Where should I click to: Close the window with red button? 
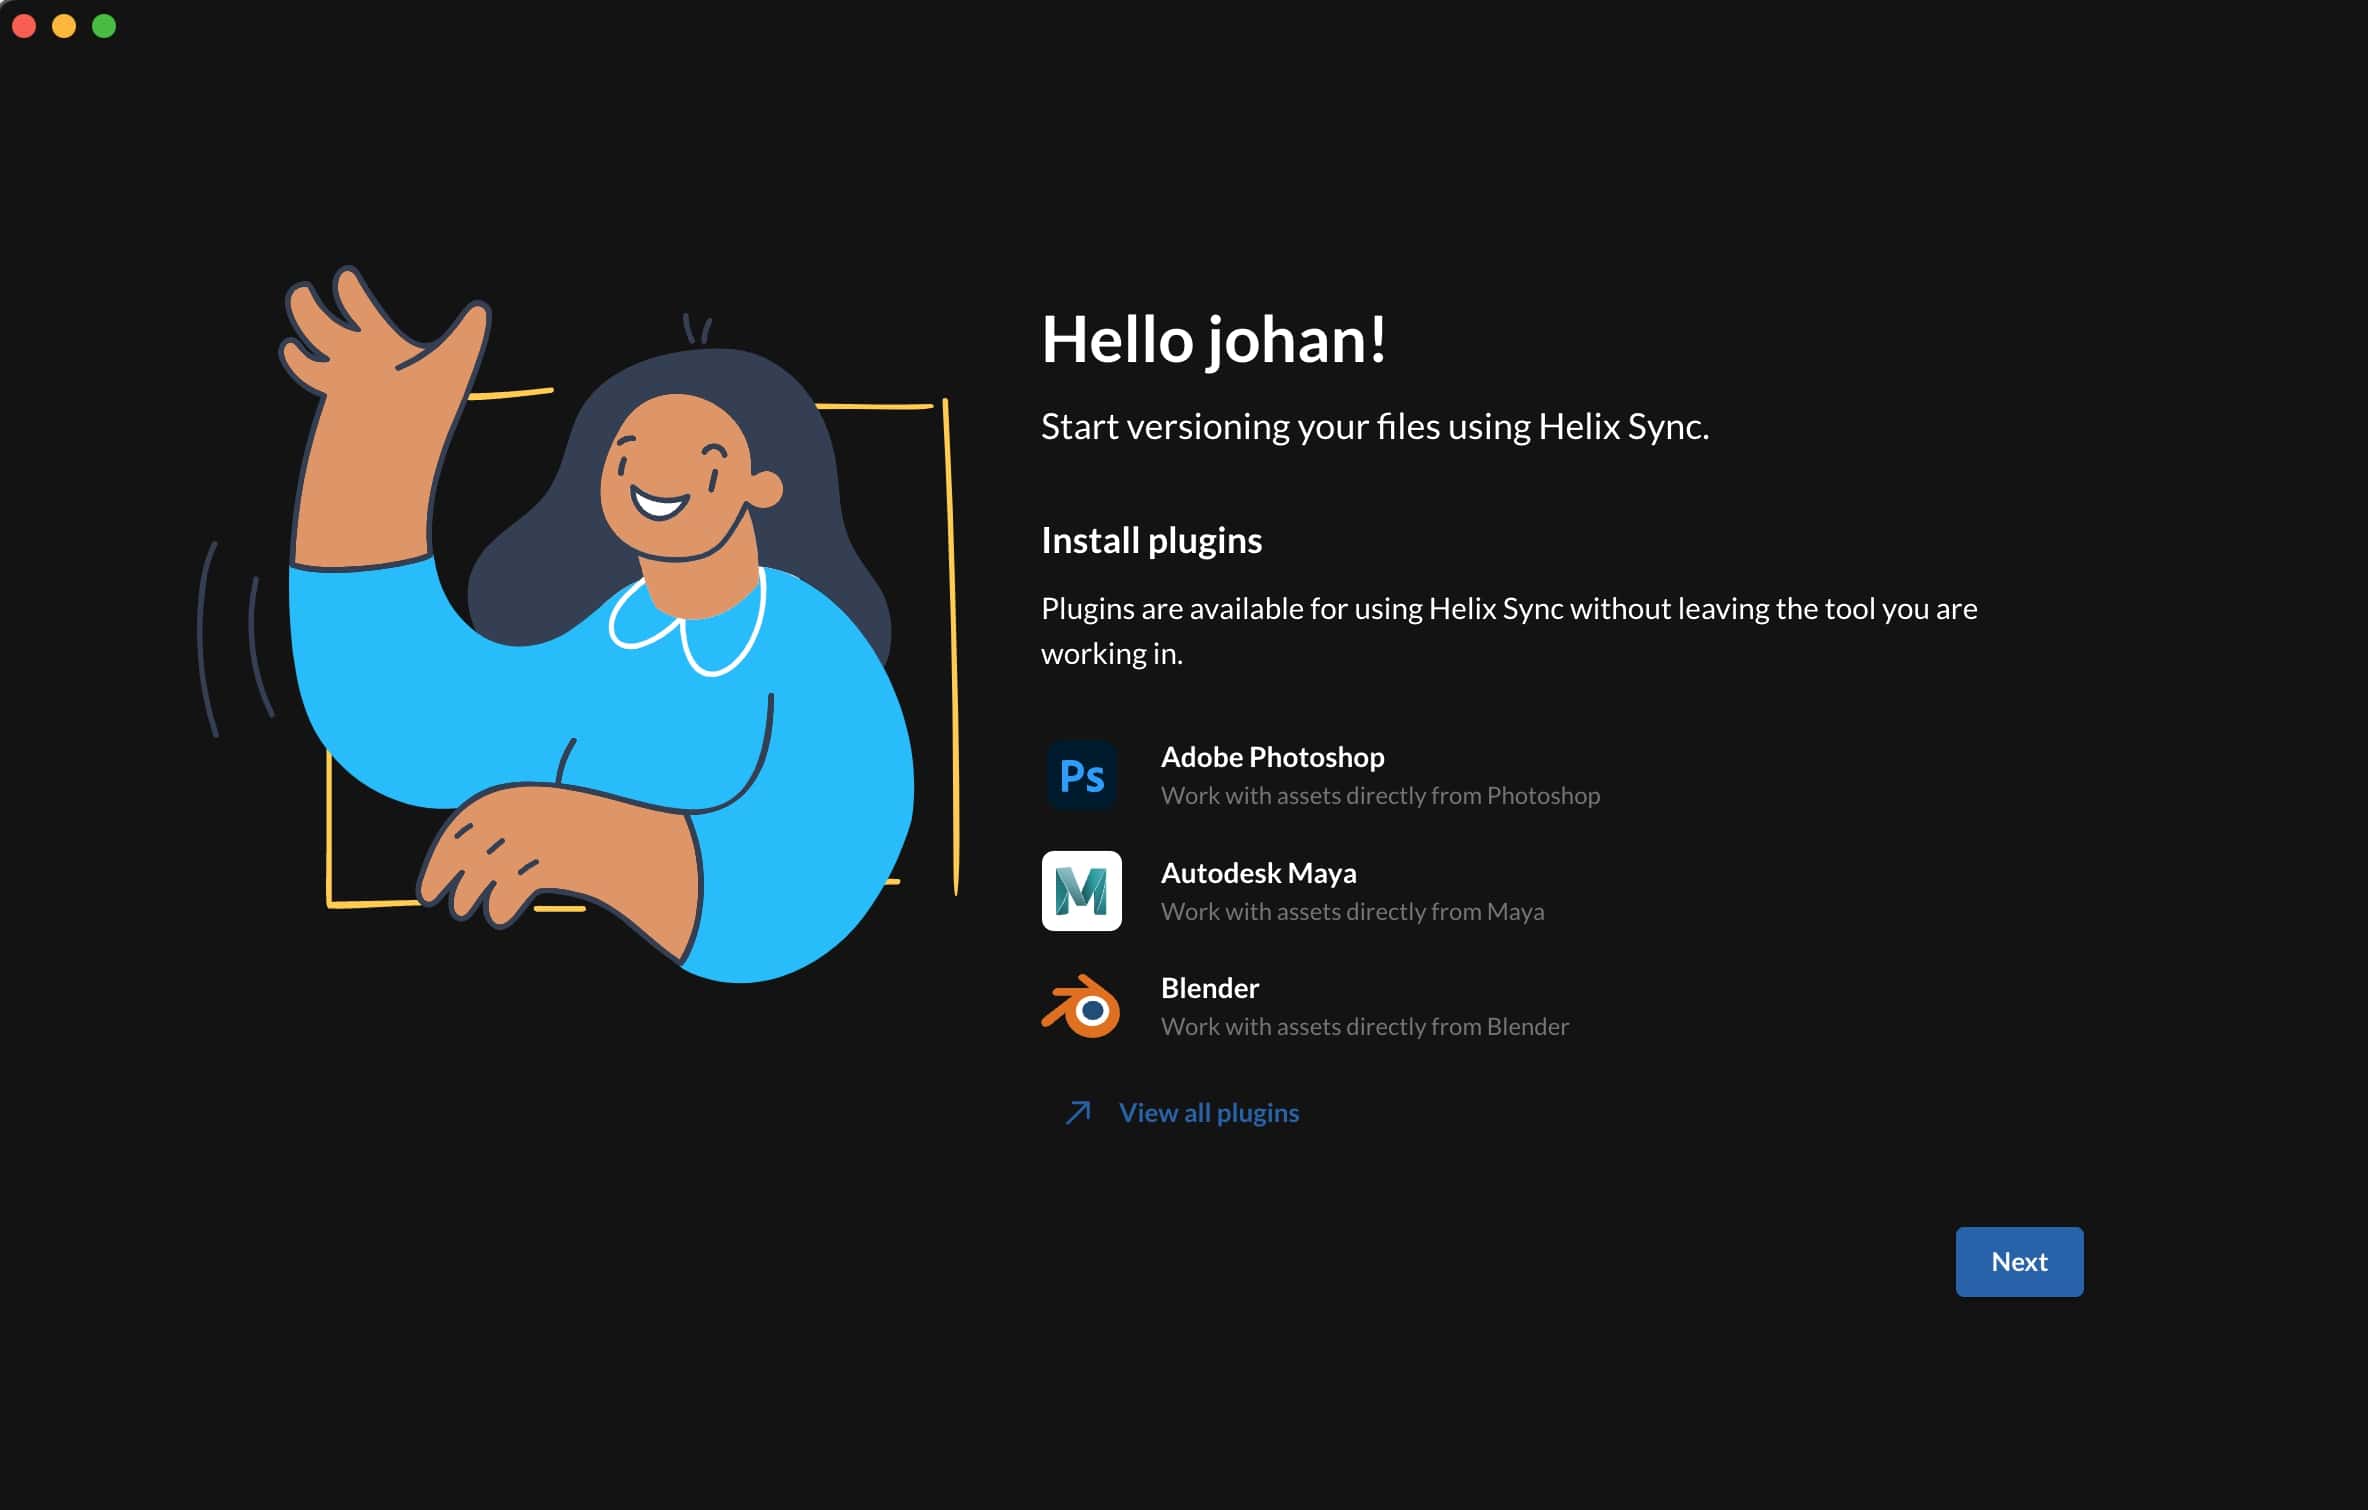point(24,26)
